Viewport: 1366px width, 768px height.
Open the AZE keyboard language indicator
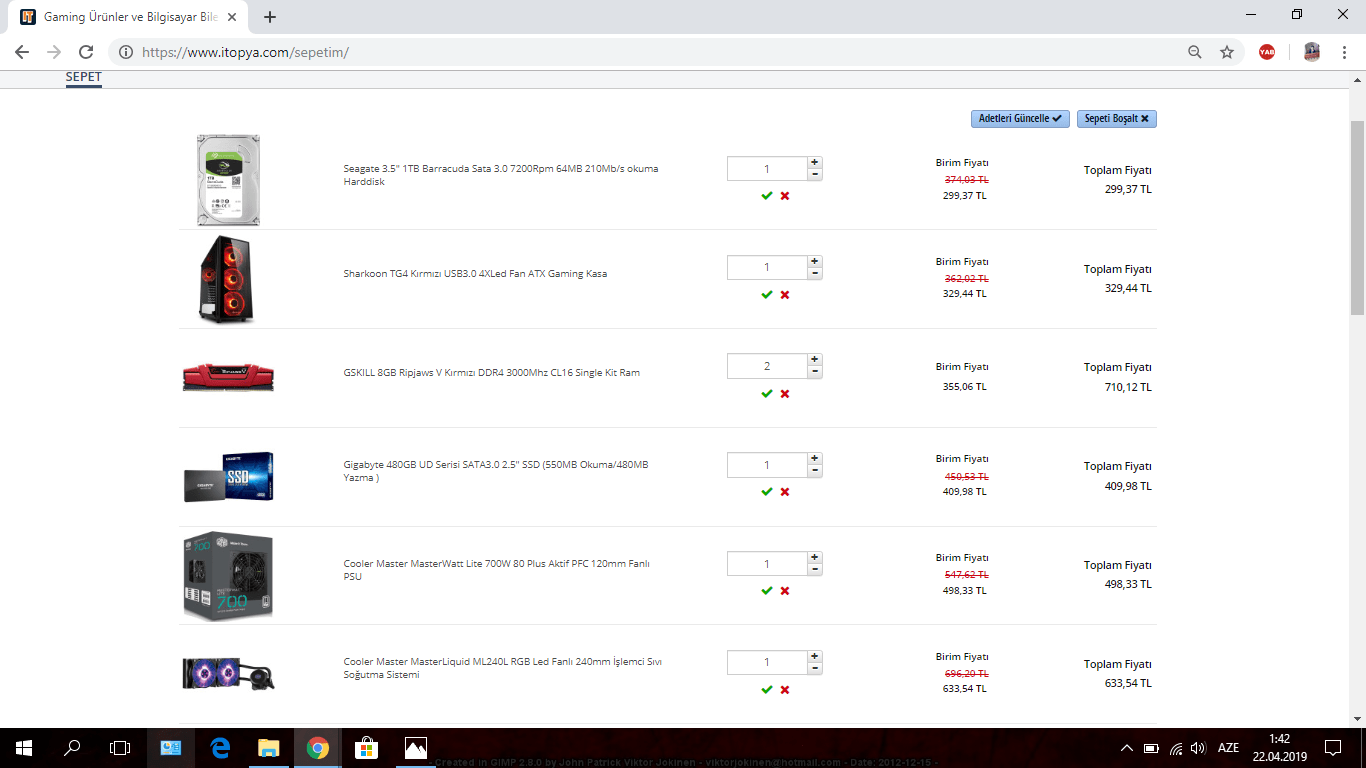point(1228,748)
